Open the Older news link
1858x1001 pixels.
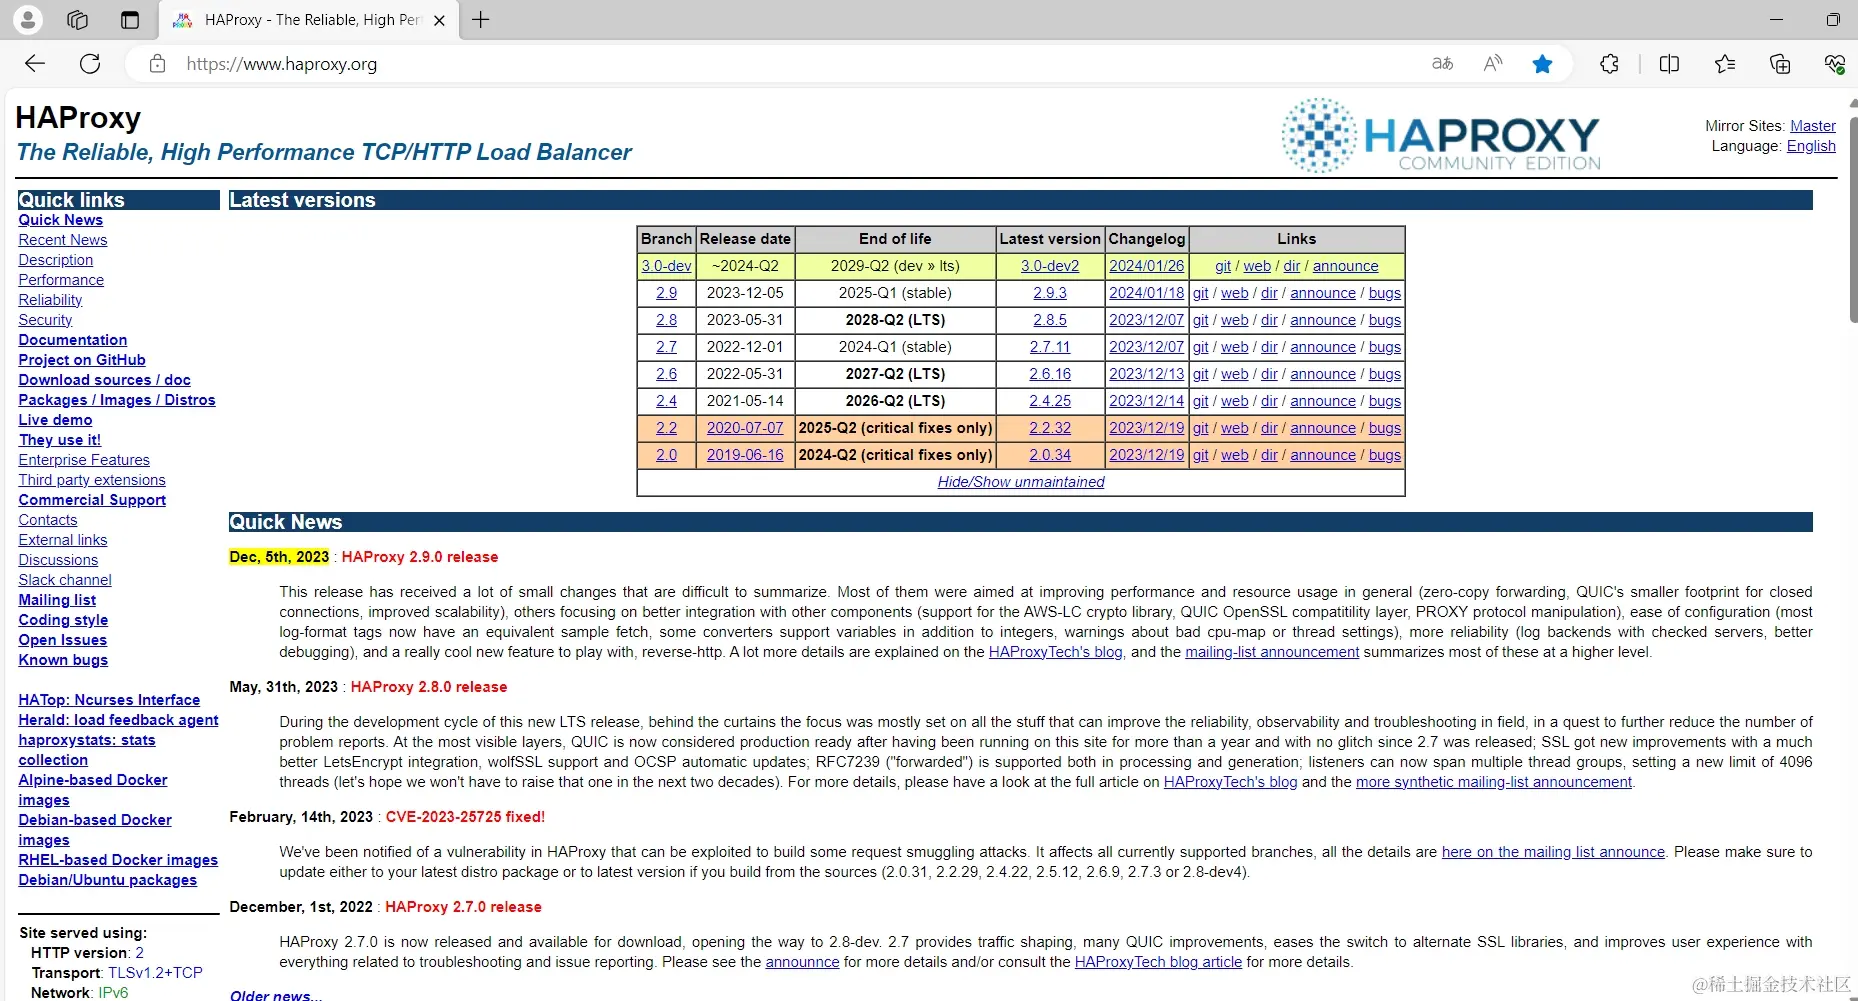[276, 995]
